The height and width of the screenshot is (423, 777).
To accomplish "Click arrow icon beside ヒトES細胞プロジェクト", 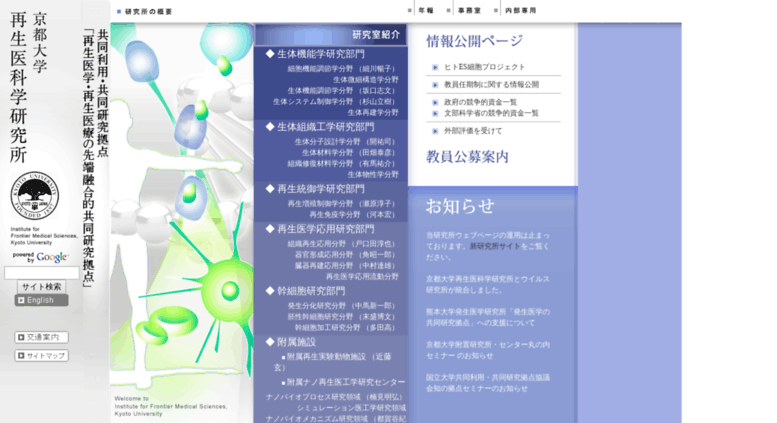I will (435, 67).
